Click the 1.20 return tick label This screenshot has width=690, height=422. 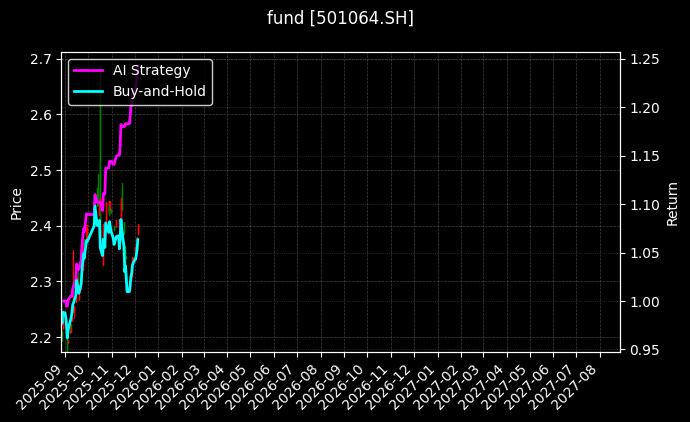(645, 108)
